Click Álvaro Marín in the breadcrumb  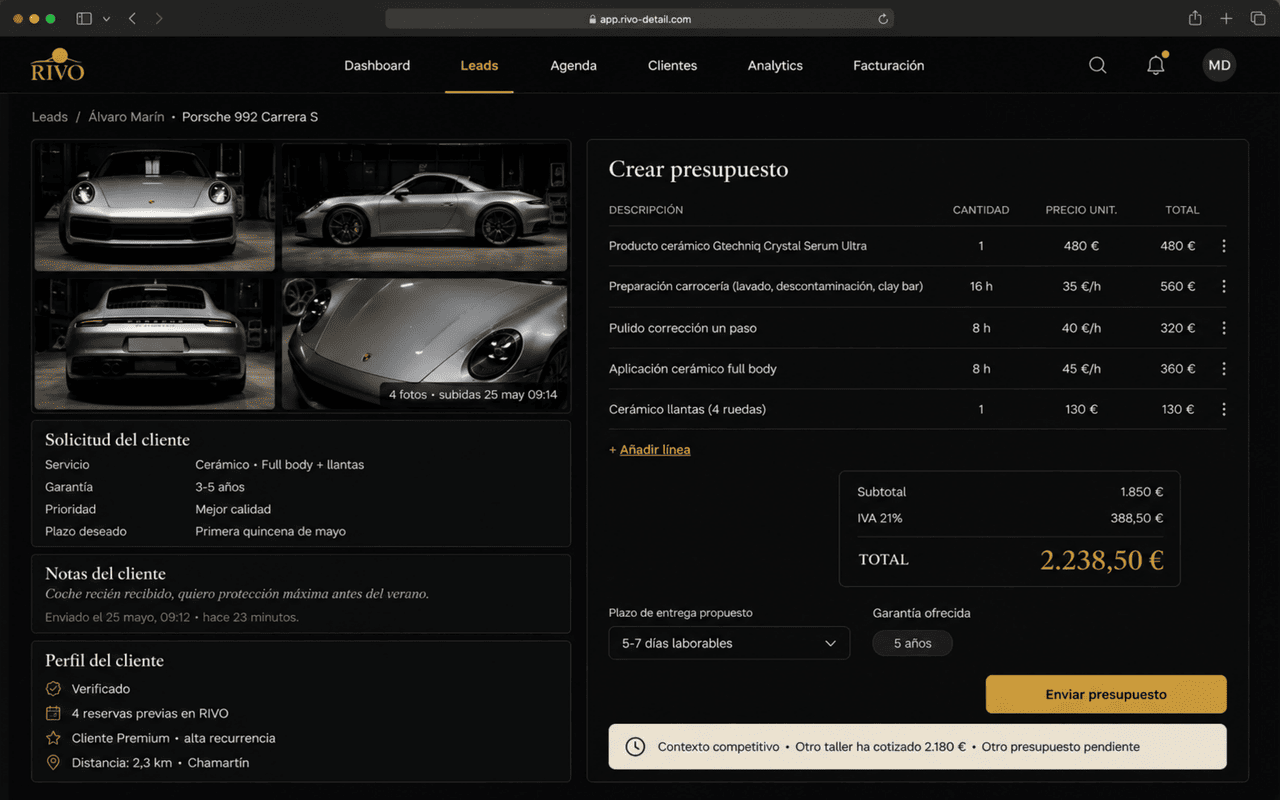pos(126,117)
